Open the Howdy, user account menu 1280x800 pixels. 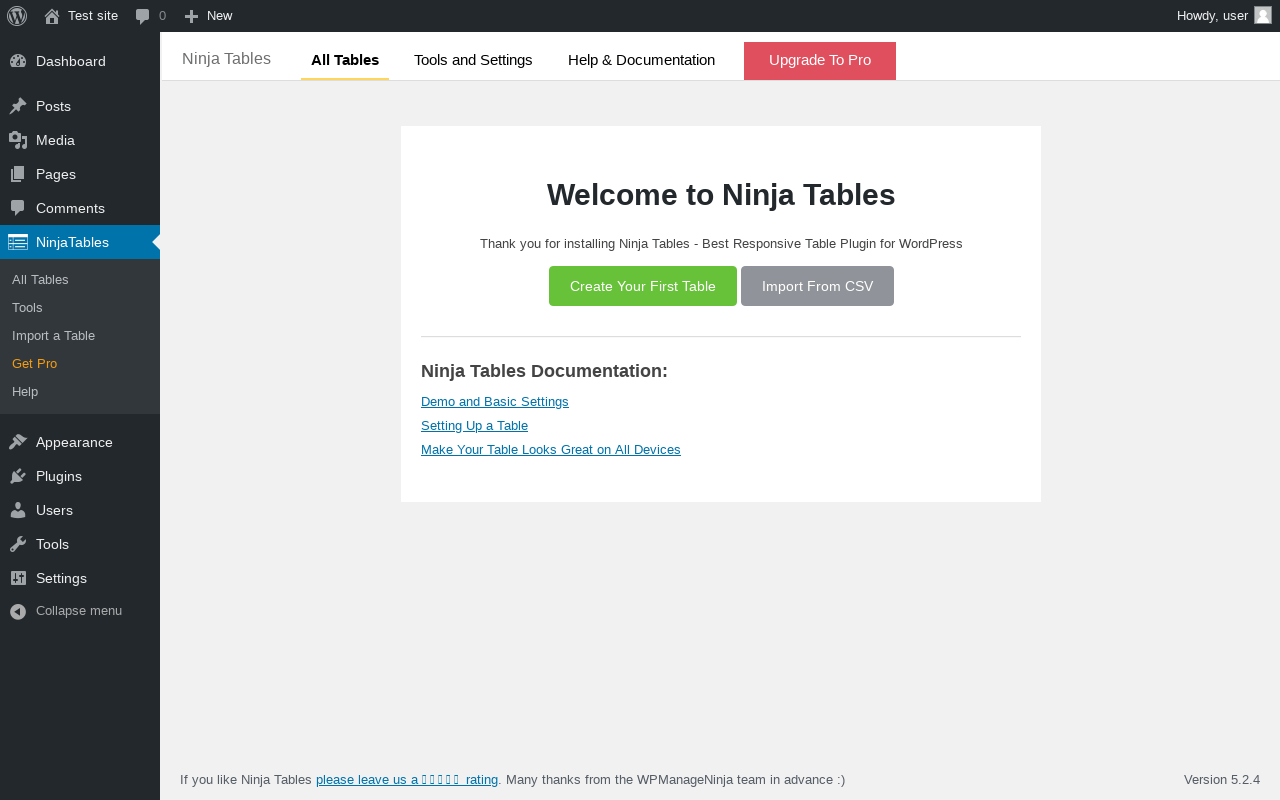pyautogui.click(x=1224, y=15)
